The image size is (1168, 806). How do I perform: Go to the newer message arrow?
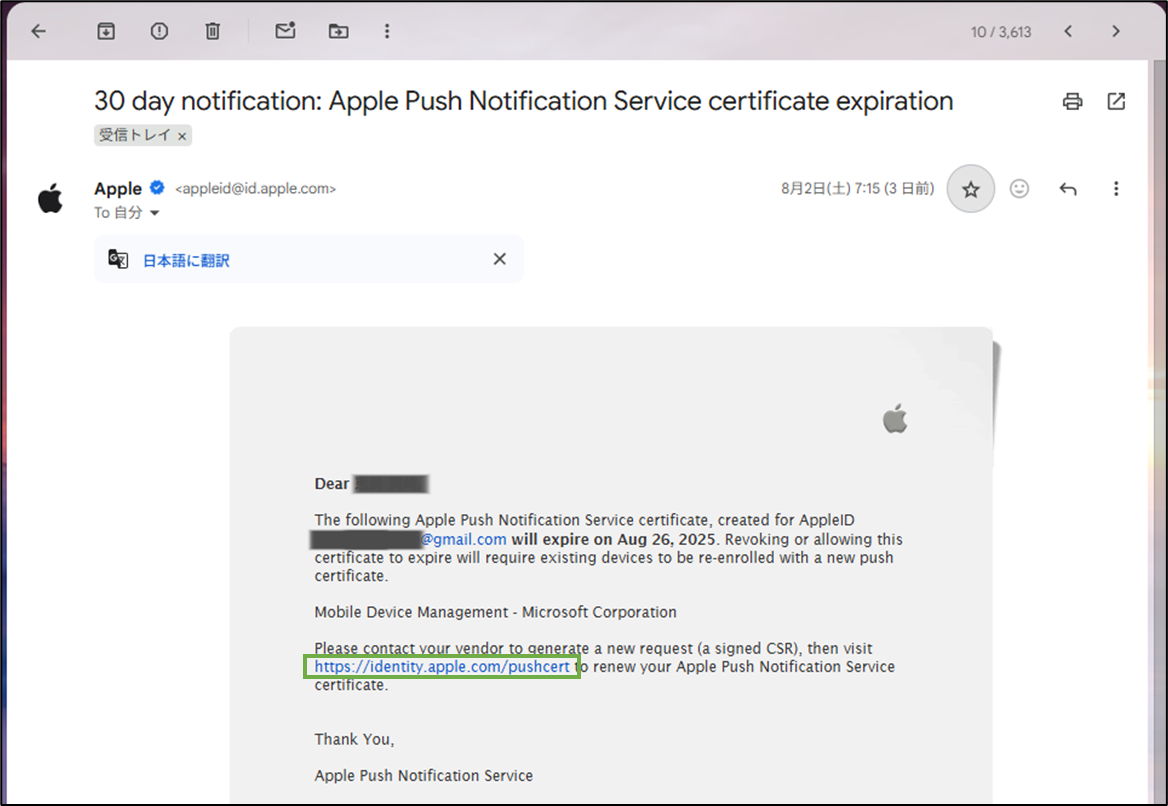(x=1068, y=31)
